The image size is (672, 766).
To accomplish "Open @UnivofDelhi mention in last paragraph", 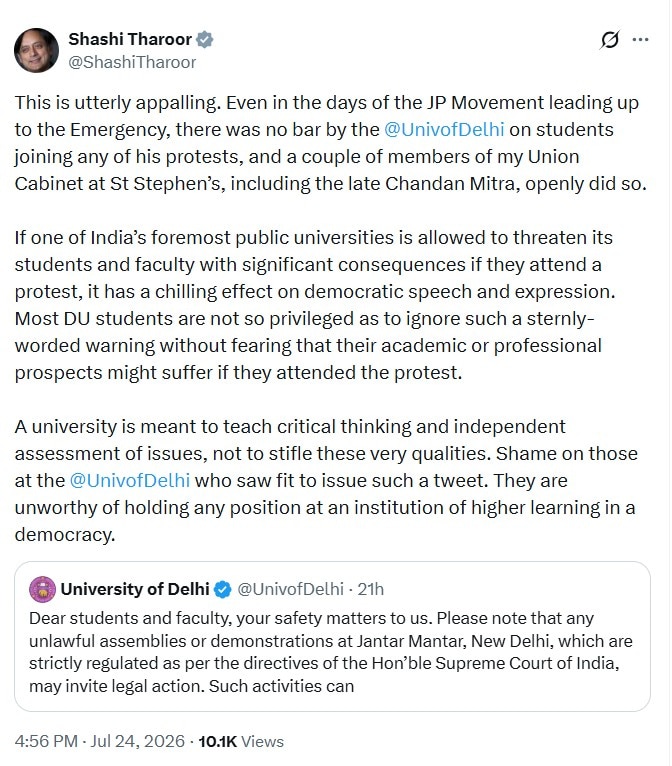I will point(129,480).
